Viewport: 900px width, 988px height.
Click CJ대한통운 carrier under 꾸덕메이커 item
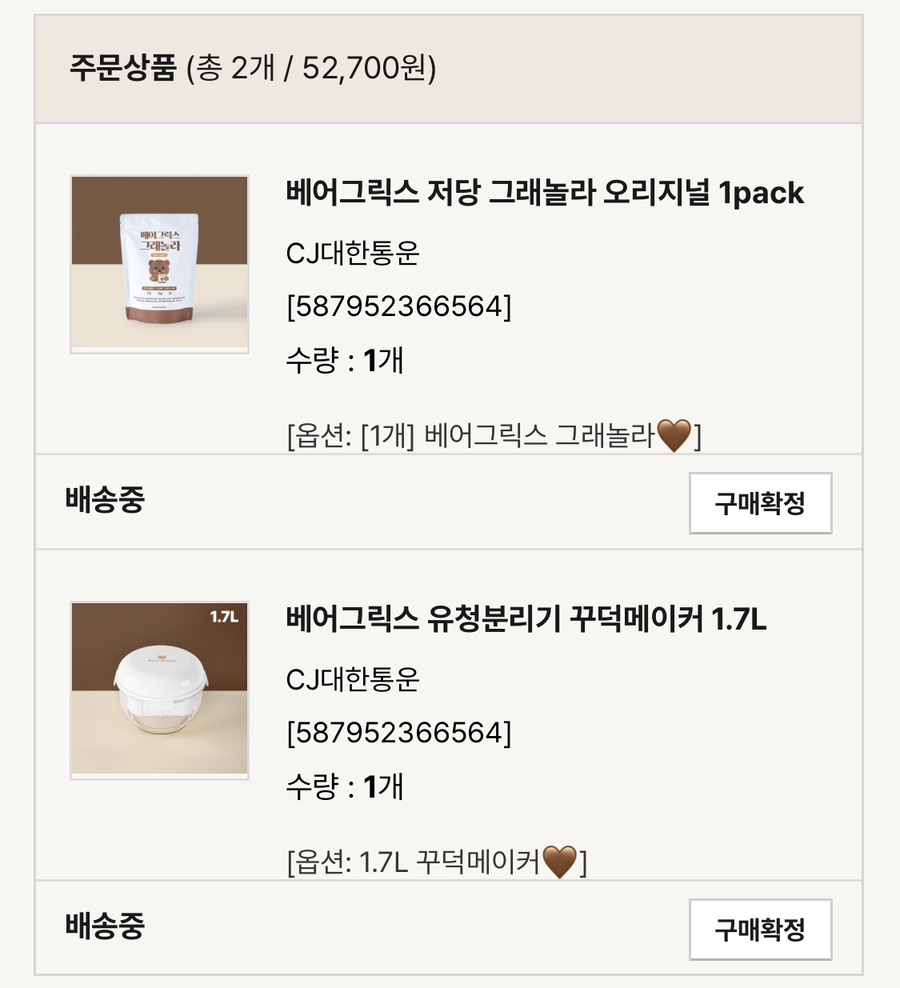coord(352,680)
